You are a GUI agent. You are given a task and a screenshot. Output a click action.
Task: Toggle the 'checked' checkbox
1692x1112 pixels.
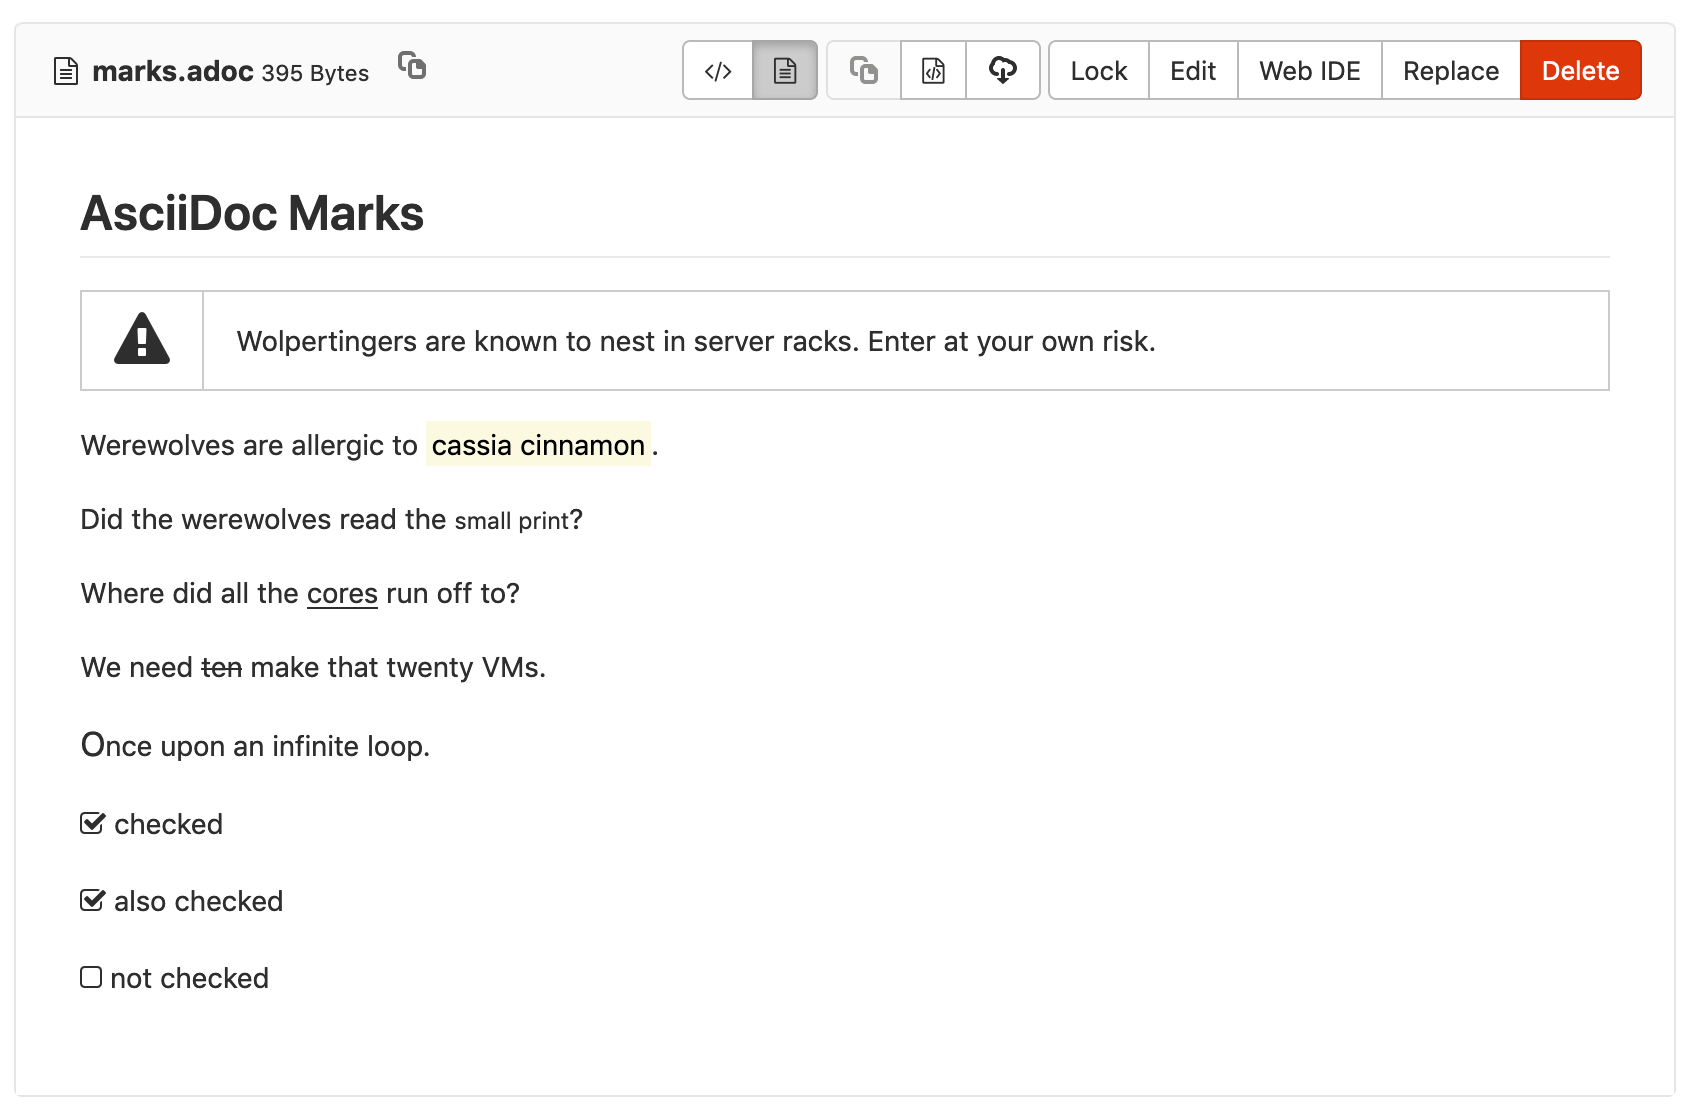click(x=92, y=823)
